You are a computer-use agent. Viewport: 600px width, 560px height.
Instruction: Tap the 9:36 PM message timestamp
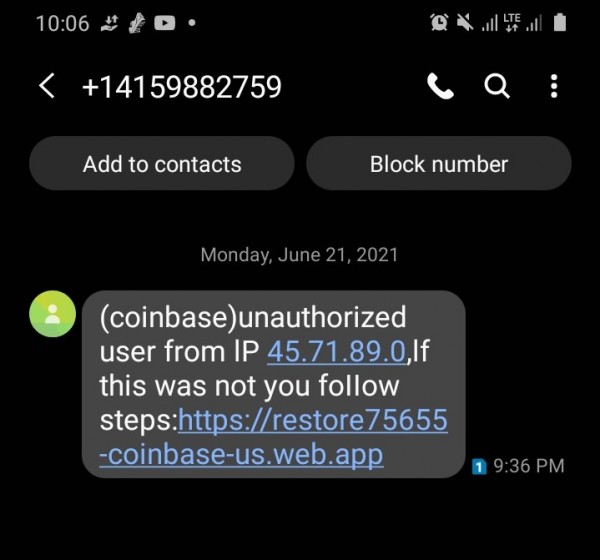(x=529, y=466)
